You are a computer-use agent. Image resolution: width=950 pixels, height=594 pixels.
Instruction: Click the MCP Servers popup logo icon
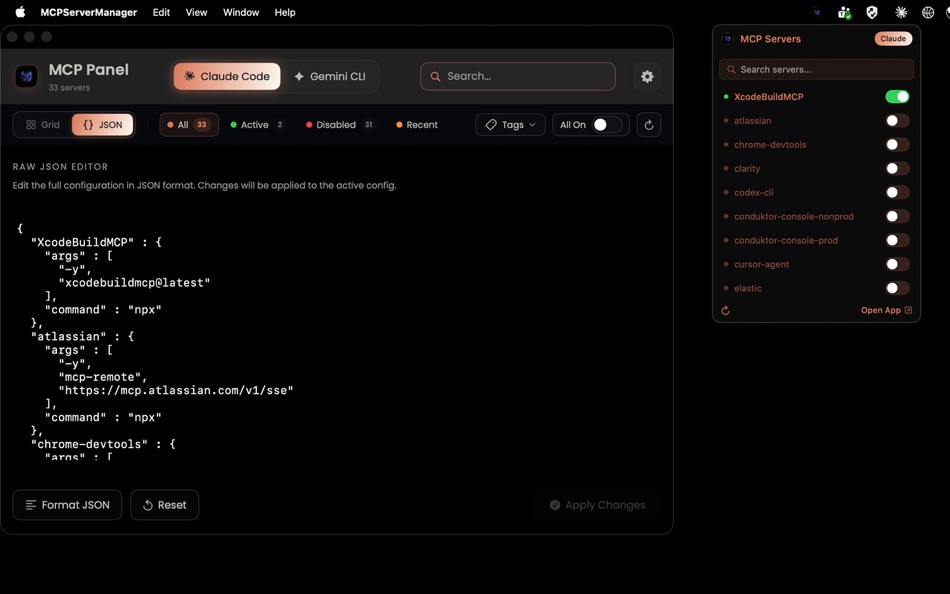click(727, 39)
